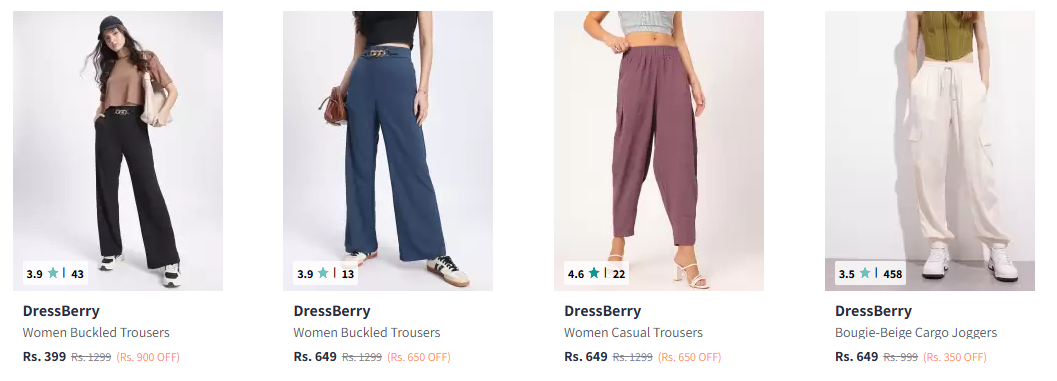The height and width of the screenshot is (381, 1057).
Task: Click the 22 ratings count badge
Action: 619,274
